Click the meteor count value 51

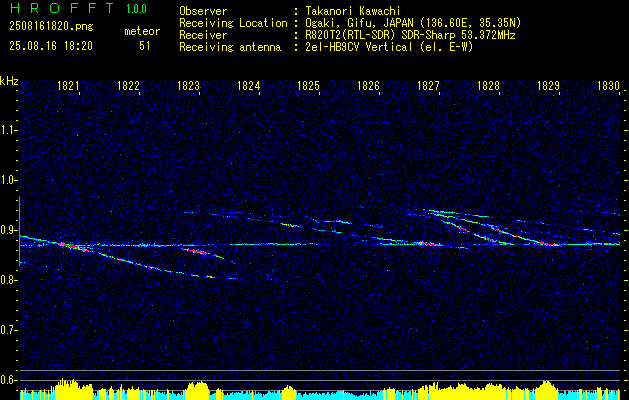[144, 46]
